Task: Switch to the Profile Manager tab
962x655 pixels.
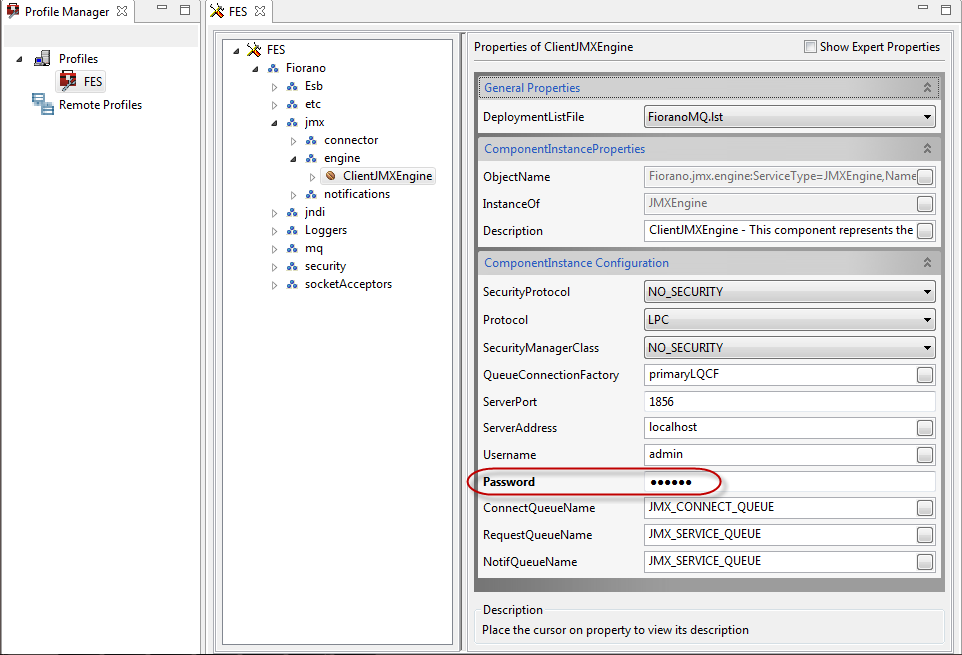Action: coord(66,12)
